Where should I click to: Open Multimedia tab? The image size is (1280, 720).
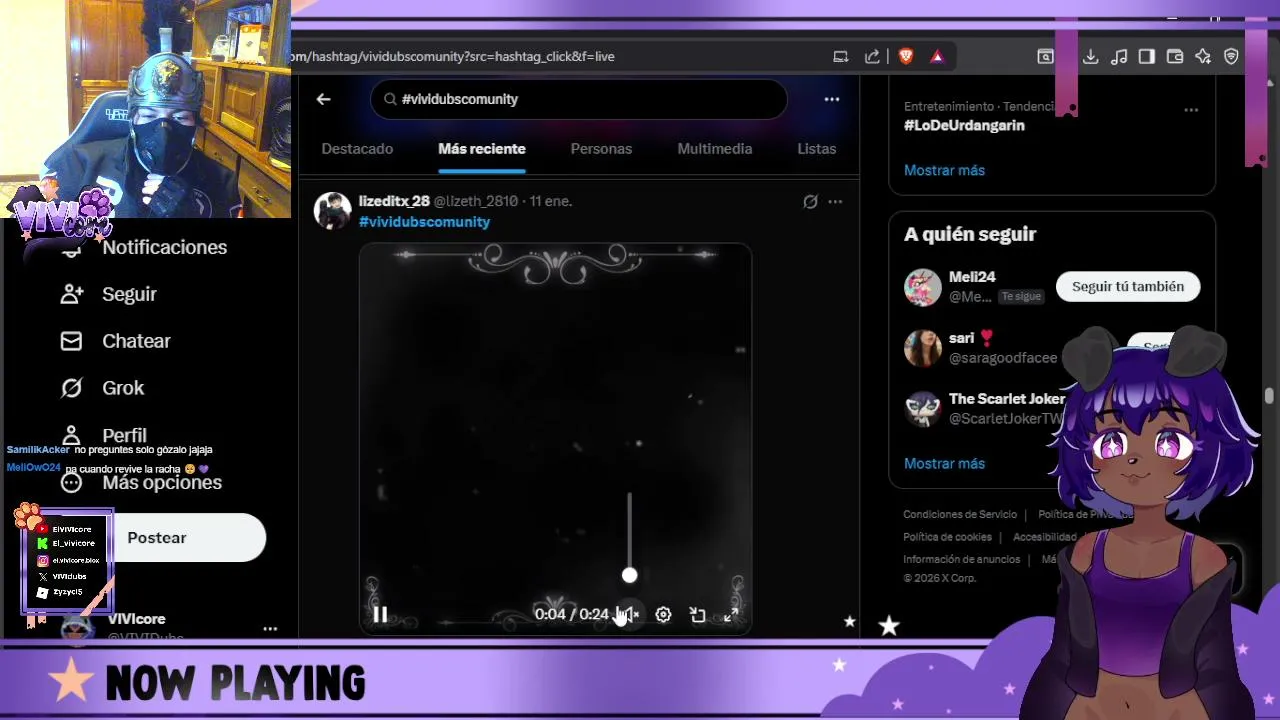715,148
